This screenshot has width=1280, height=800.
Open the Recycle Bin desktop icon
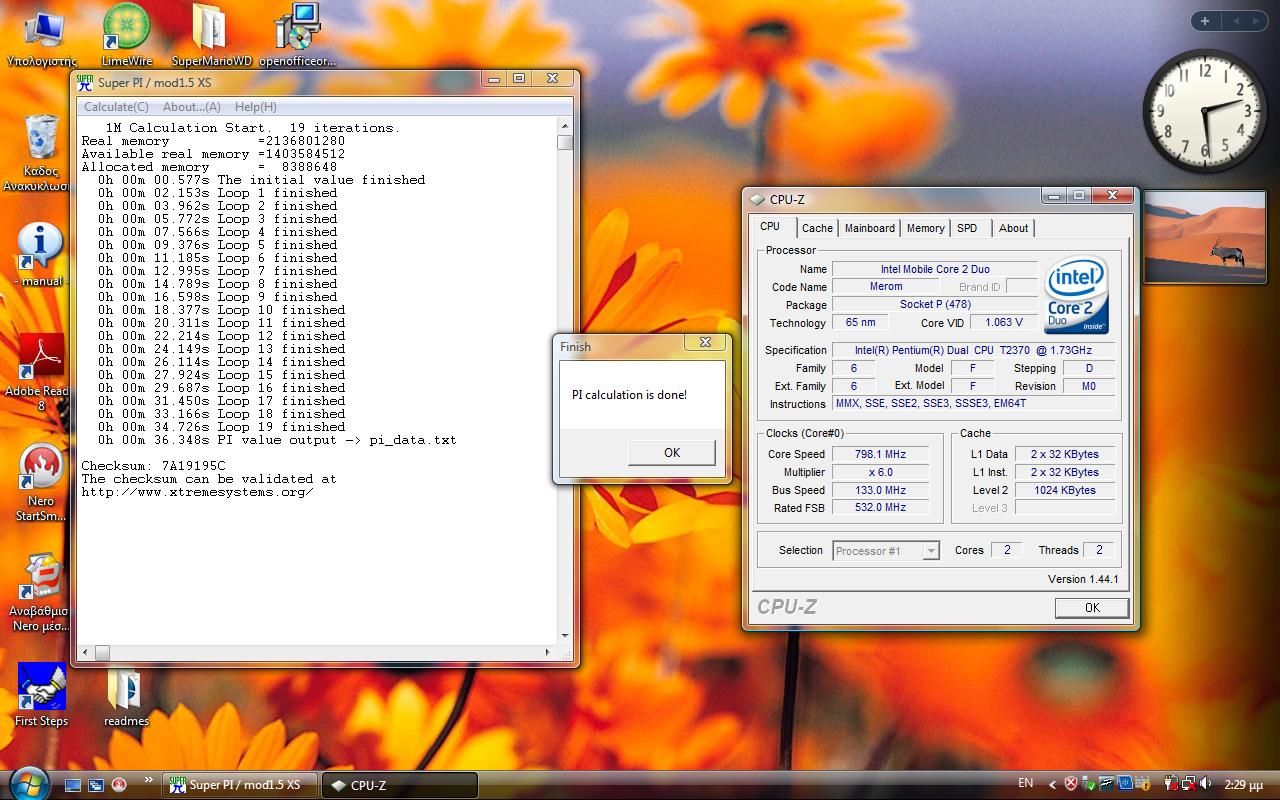tap(41, 152)
